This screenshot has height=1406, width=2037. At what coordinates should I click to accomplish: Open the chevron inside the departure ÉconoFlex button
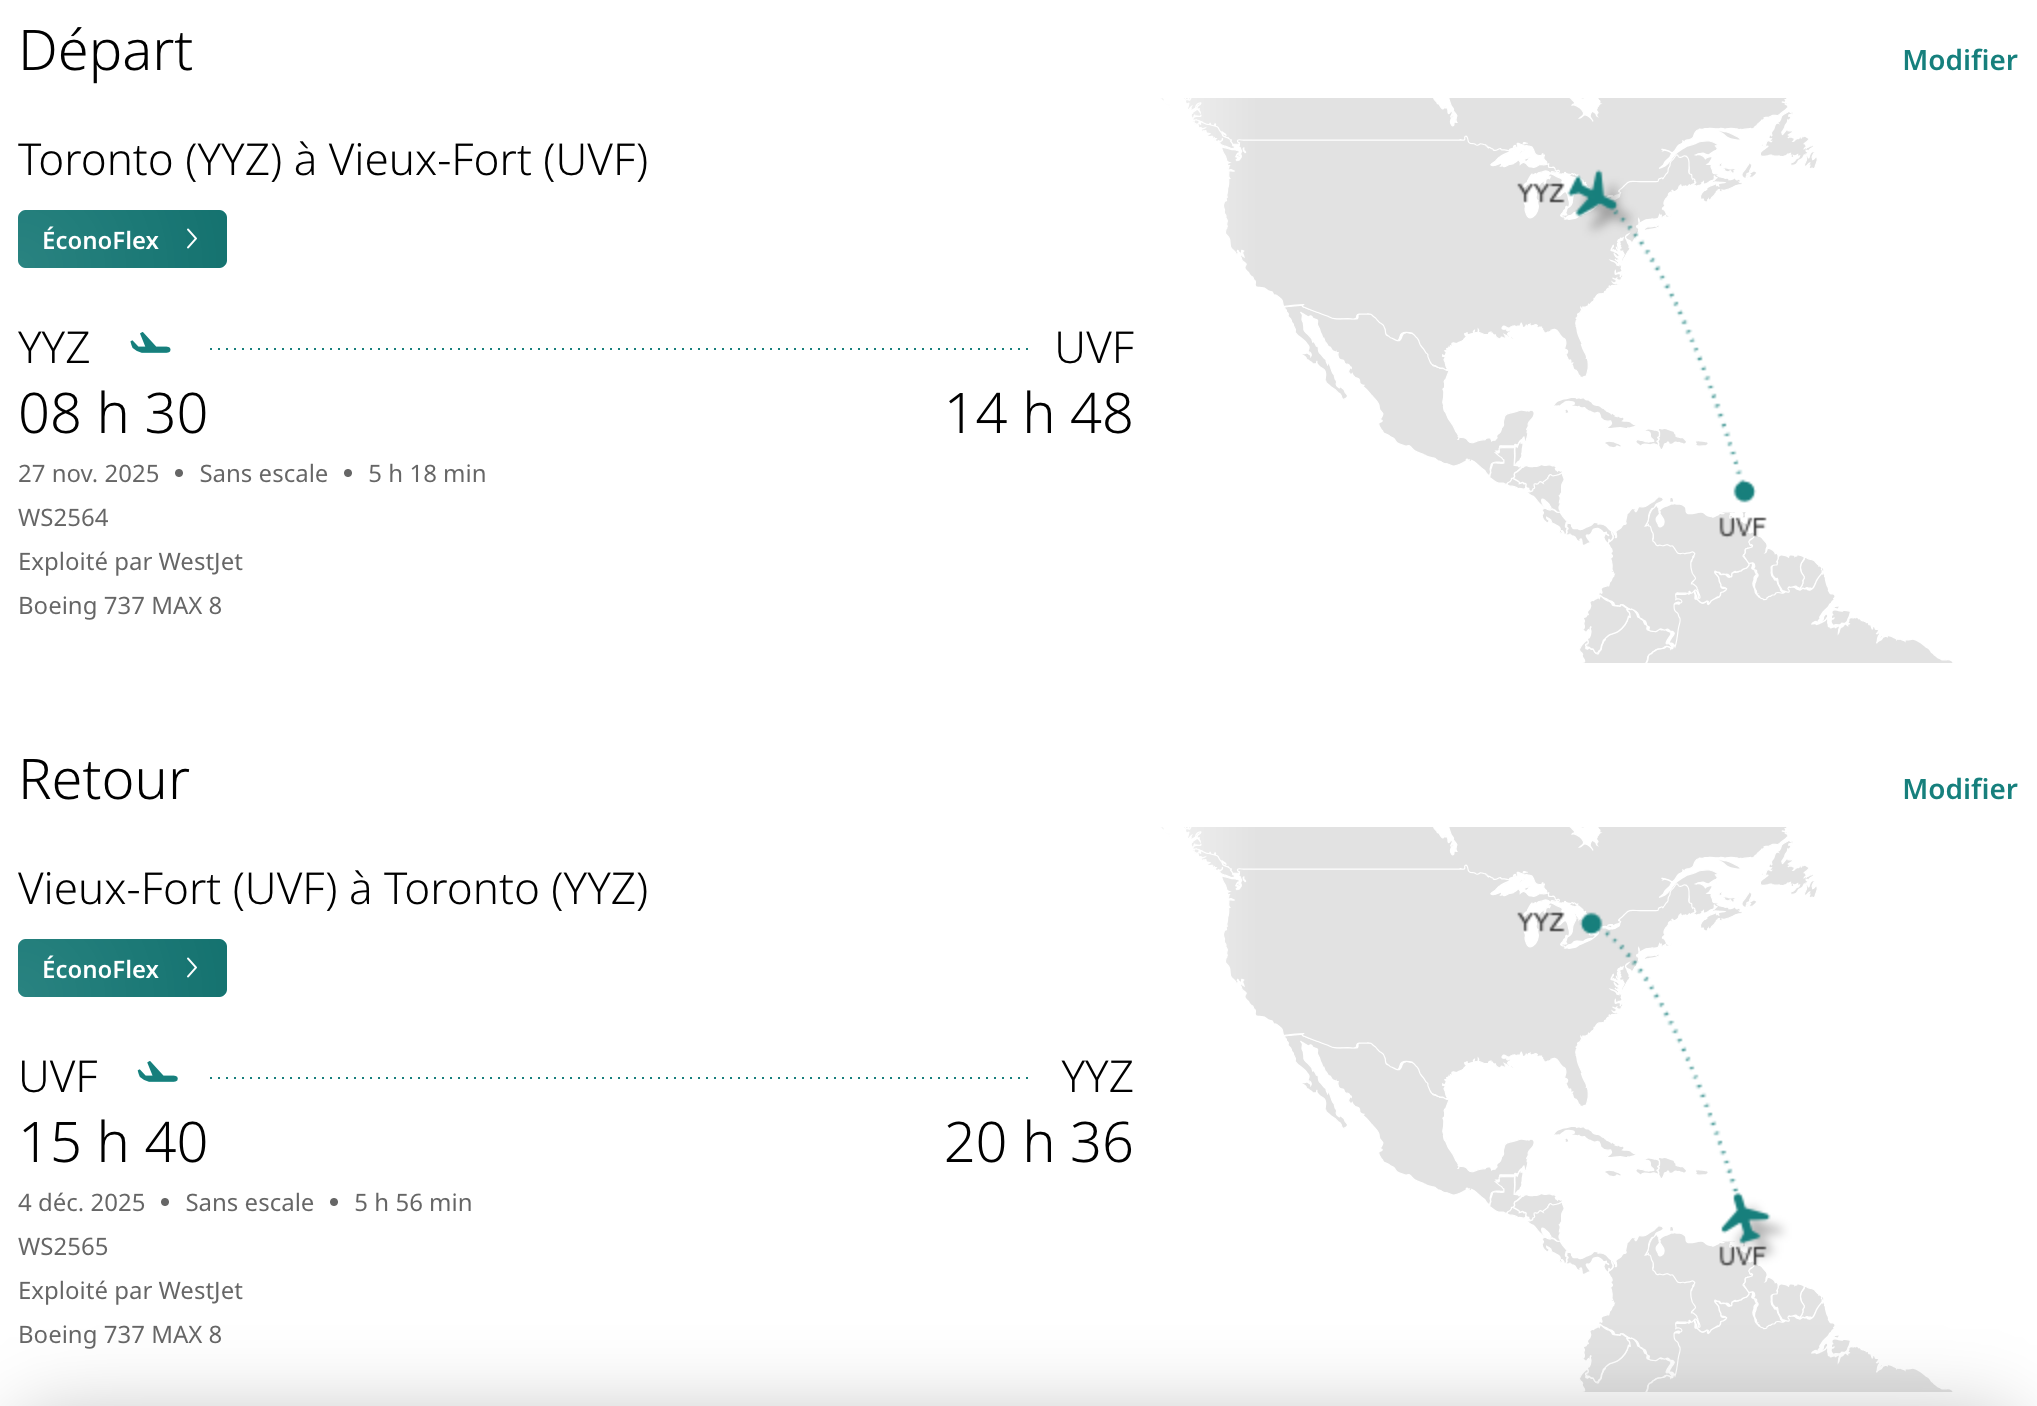point(192,239)
